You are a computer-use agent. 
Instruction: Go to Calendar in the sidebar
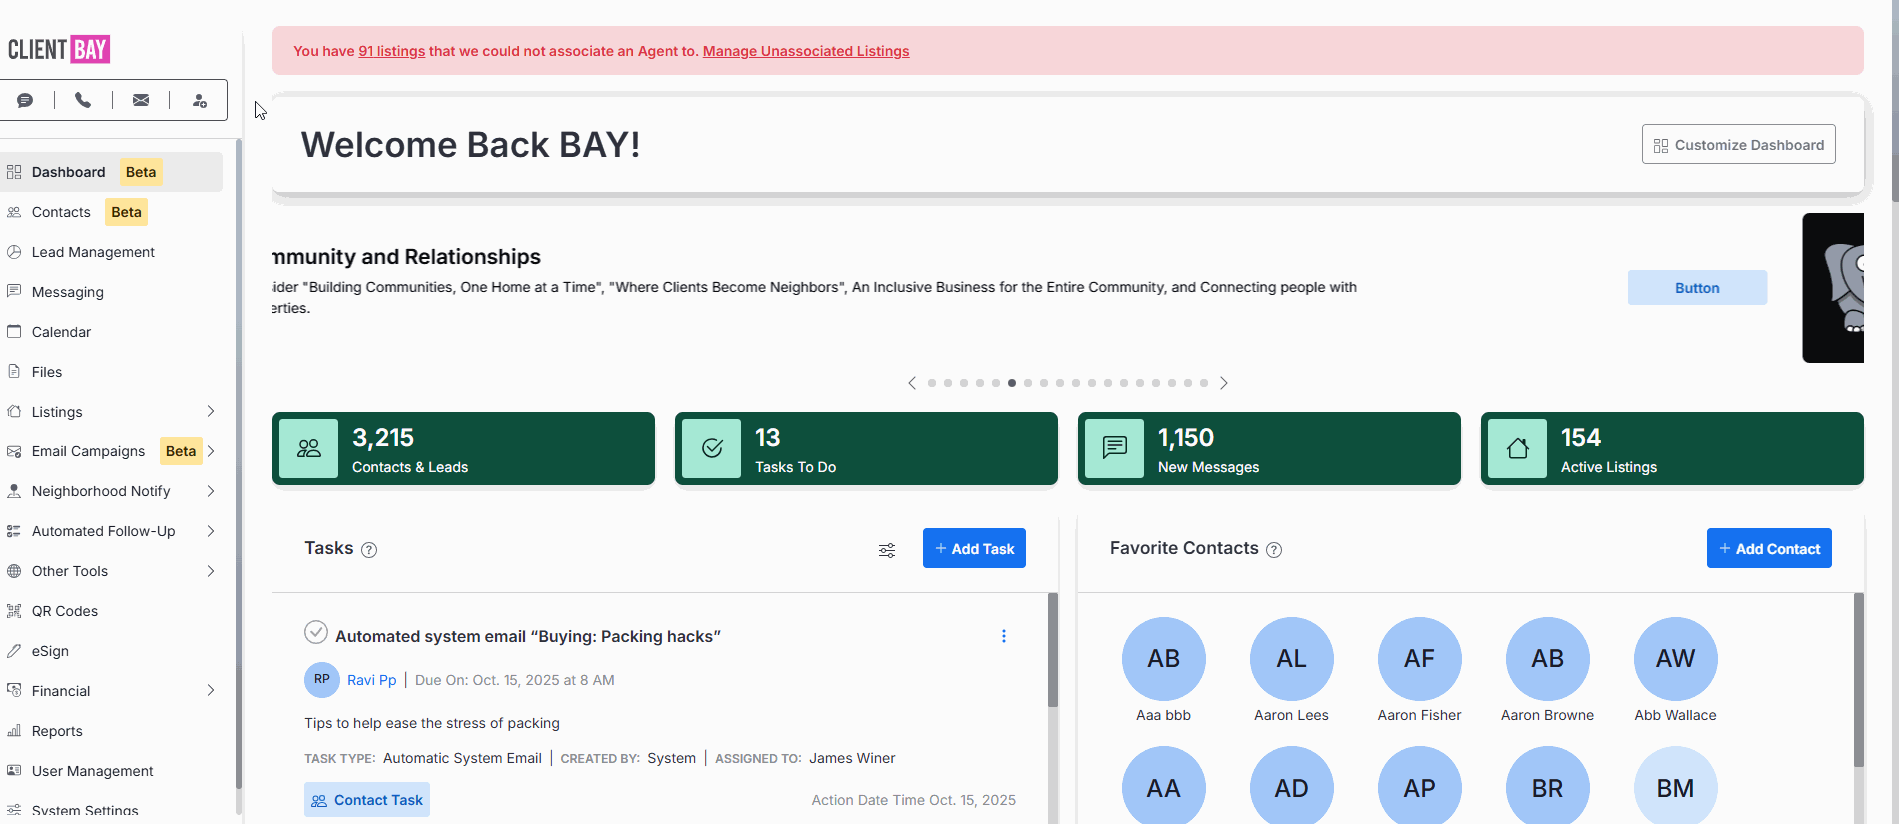click(61, 332)
